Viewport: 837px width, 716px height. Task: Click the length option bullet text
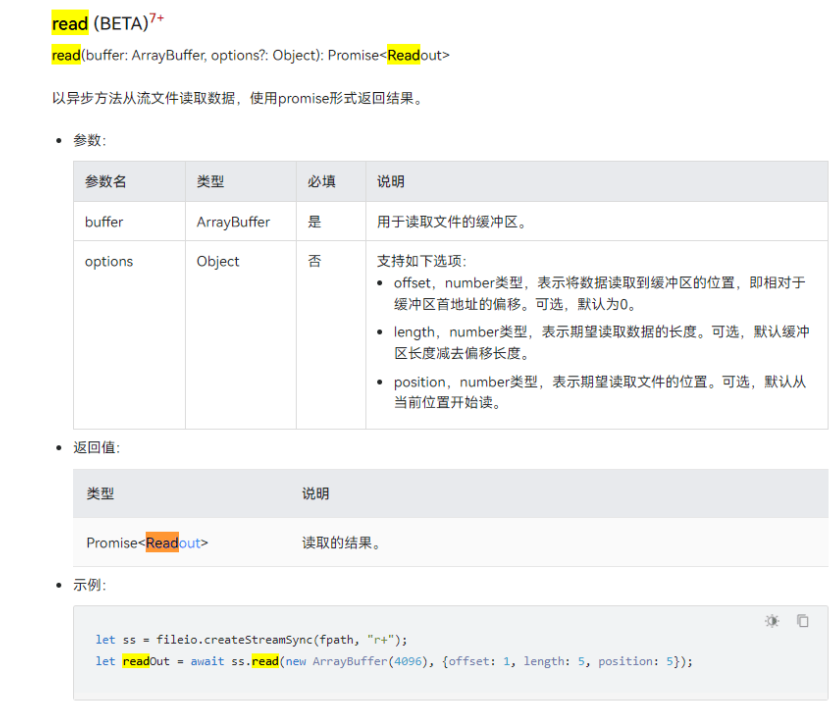pyautogui.click(x=601, y=342)
